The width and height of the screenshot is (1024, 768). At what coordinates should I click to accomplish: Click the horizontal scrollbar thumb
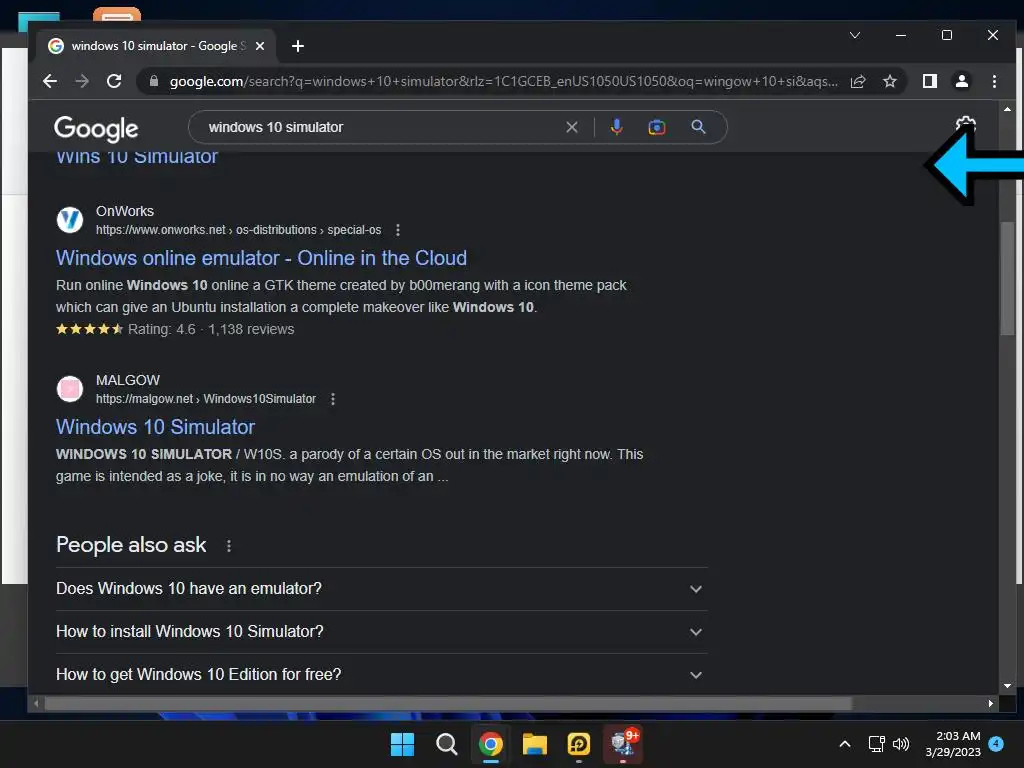coord(448,703)
